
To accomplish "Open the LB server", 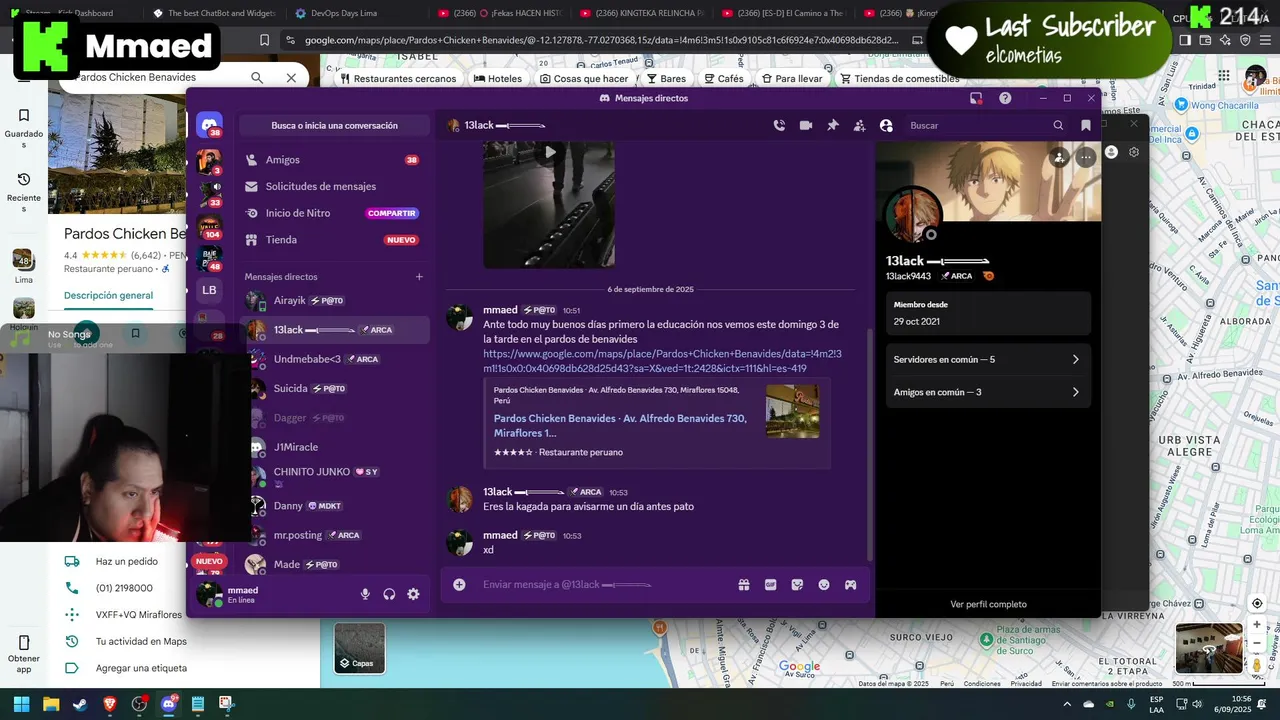I will click(x=209, y=290).
